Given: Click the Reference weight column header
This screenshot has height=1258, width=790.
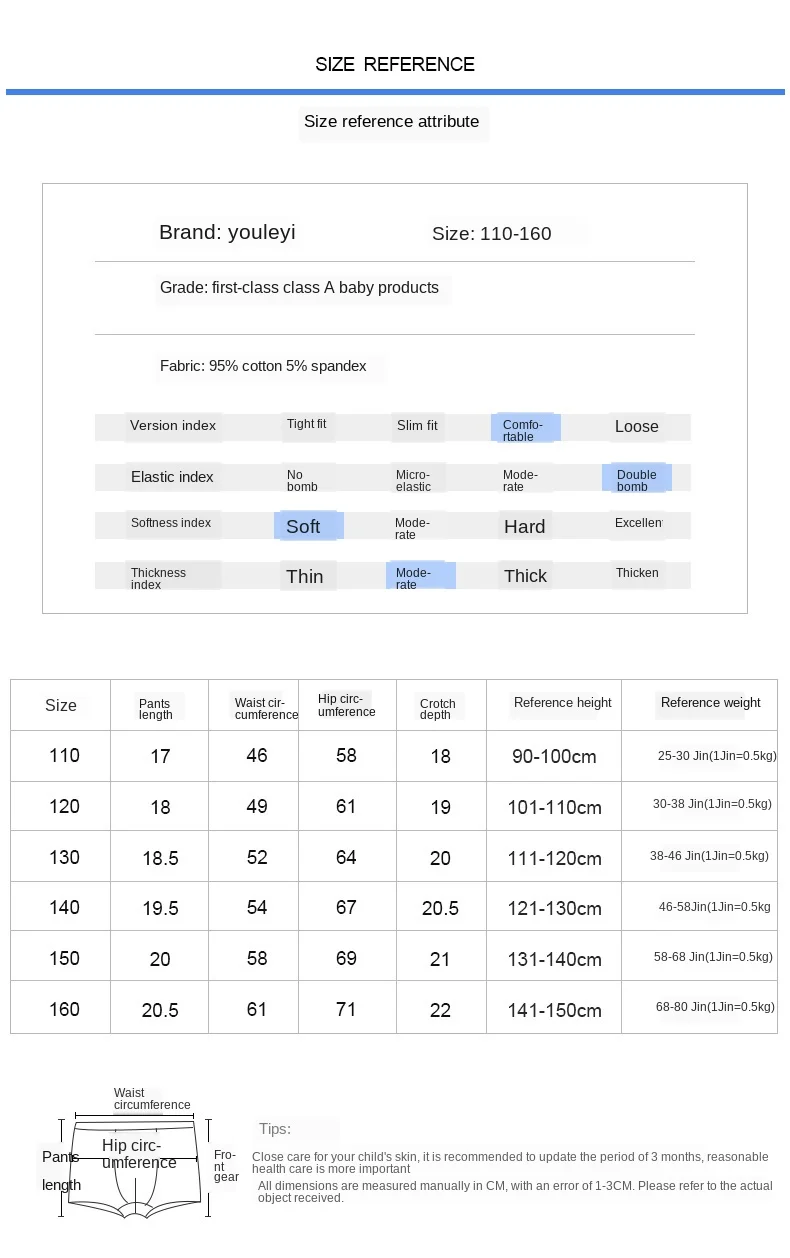Looking at the screenshot, I should [710, 703].
